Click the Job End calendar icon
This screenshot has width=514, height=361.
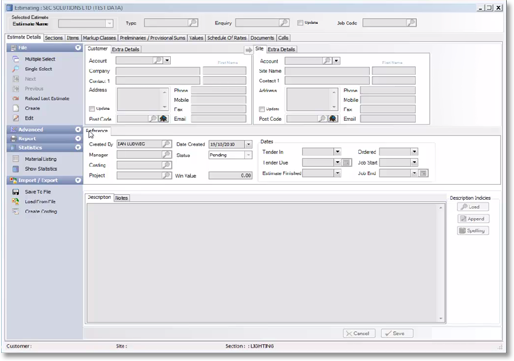[x=423, y=173]
